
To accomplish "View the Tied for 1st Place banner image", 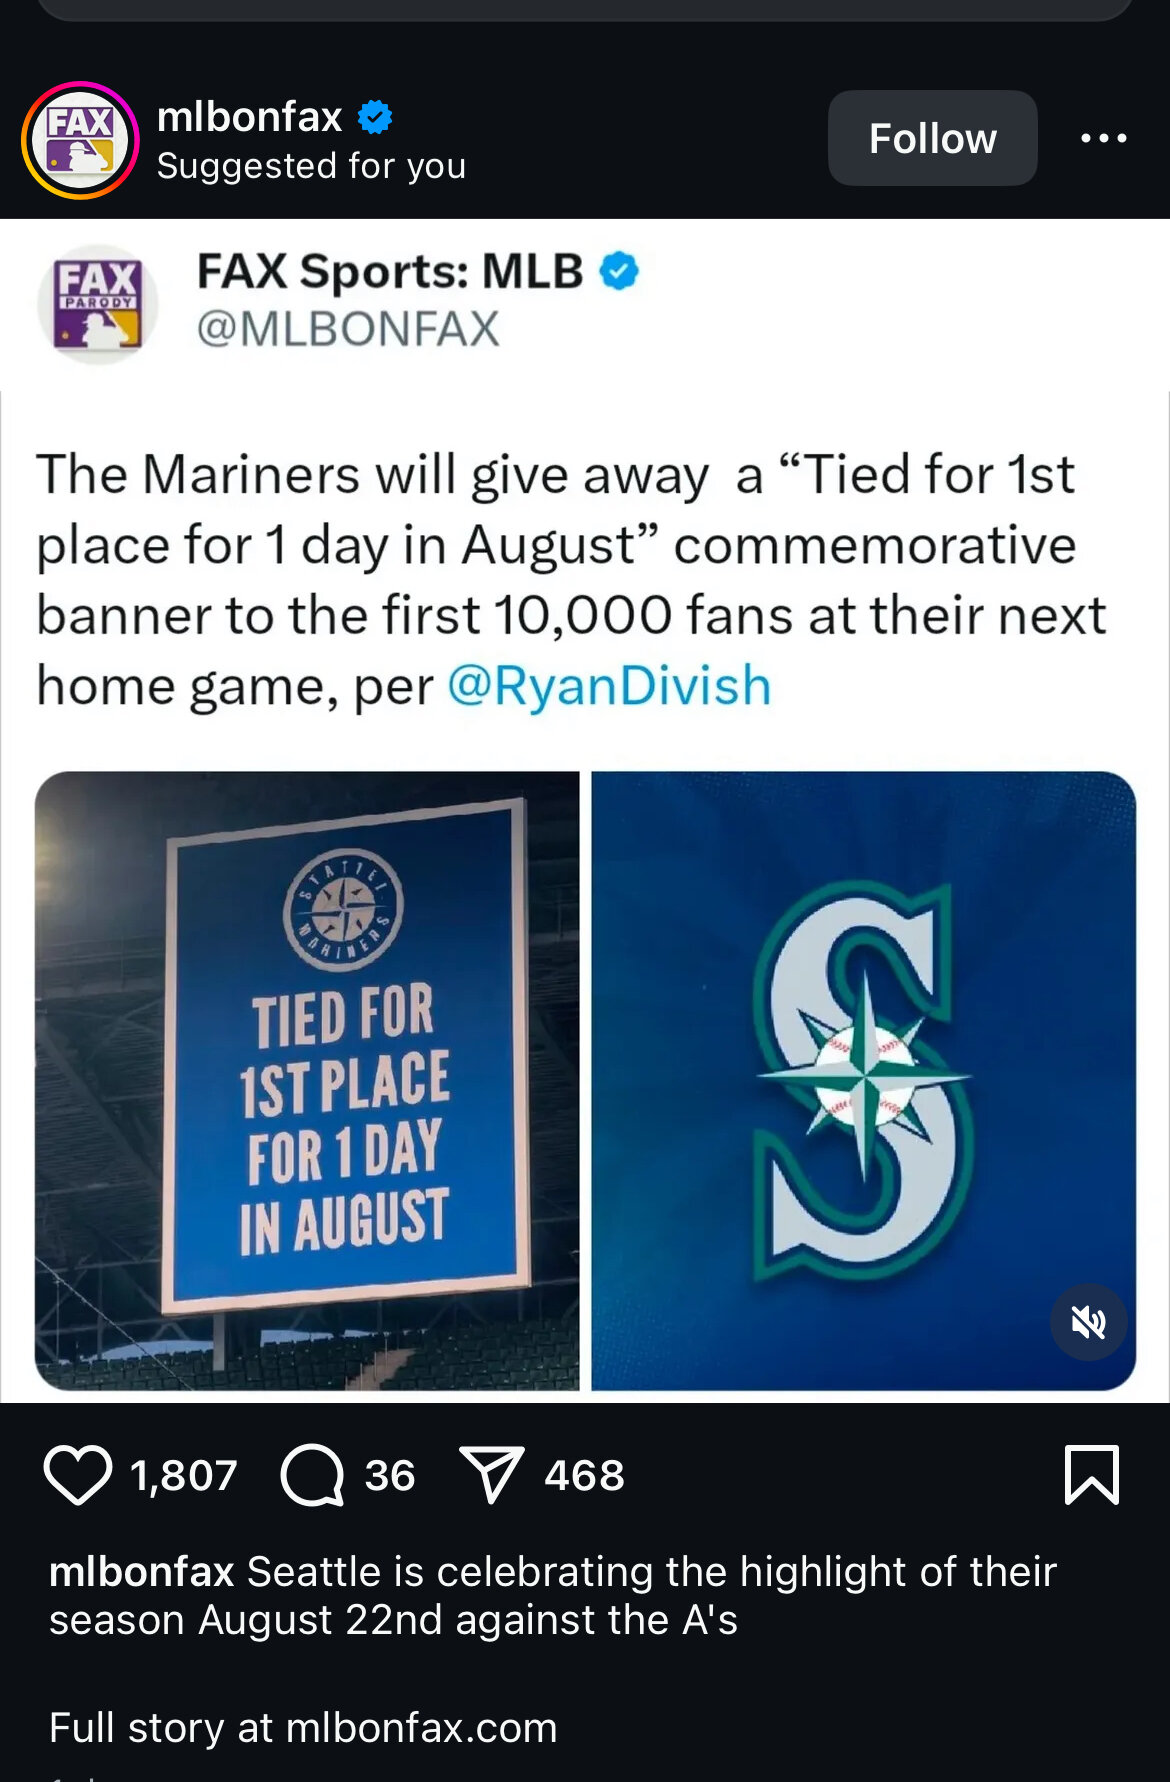I will point(307,1080).
